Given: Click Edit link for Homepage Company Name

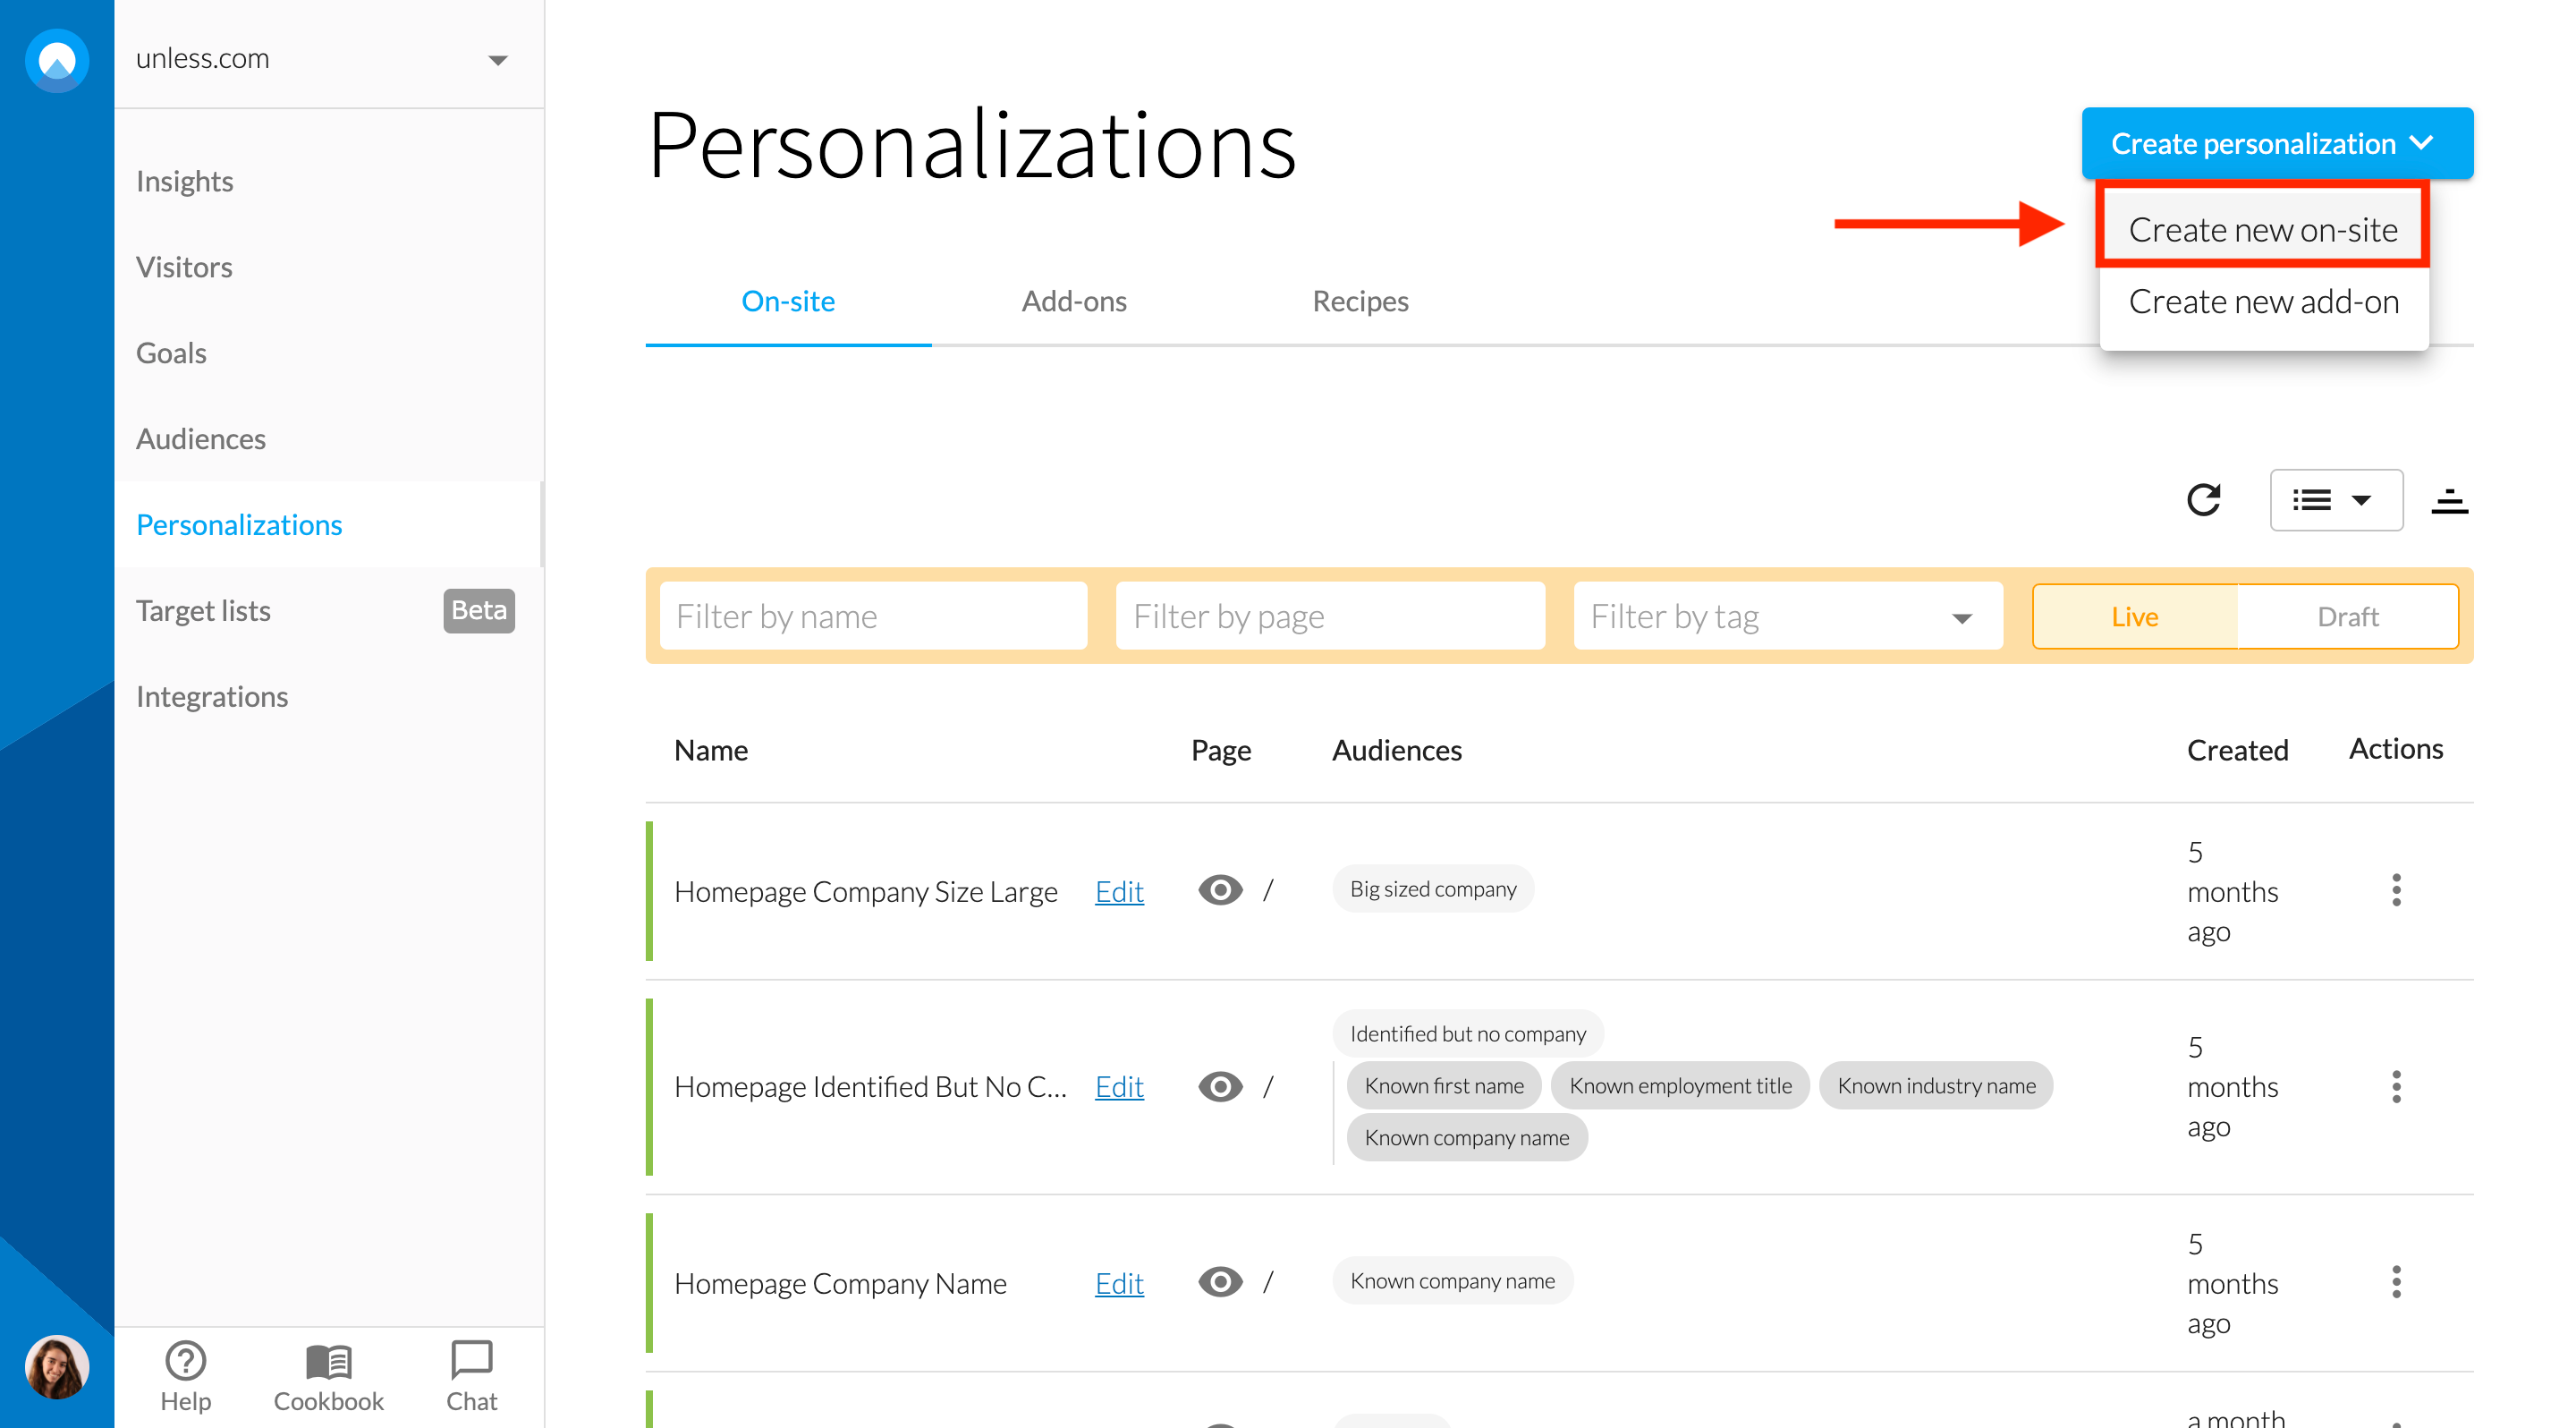Looking at the screenshot, I should coord(1118,1283).
